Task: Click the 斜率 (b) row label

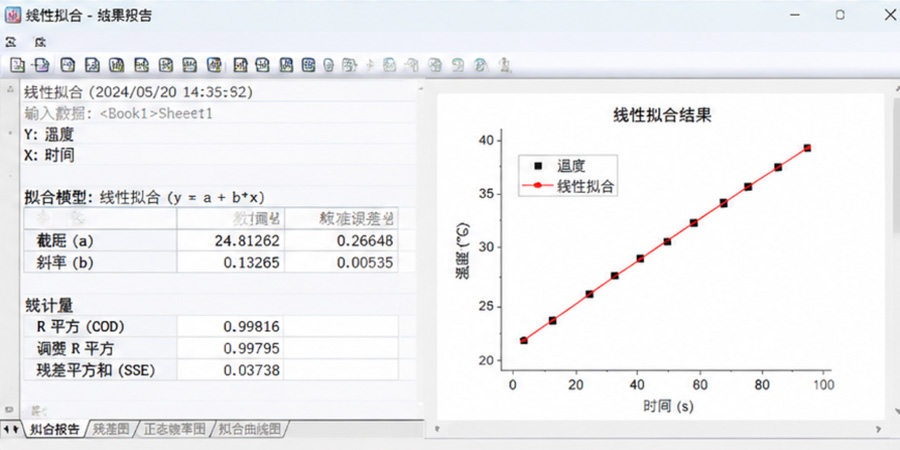Action: point(65,262)
